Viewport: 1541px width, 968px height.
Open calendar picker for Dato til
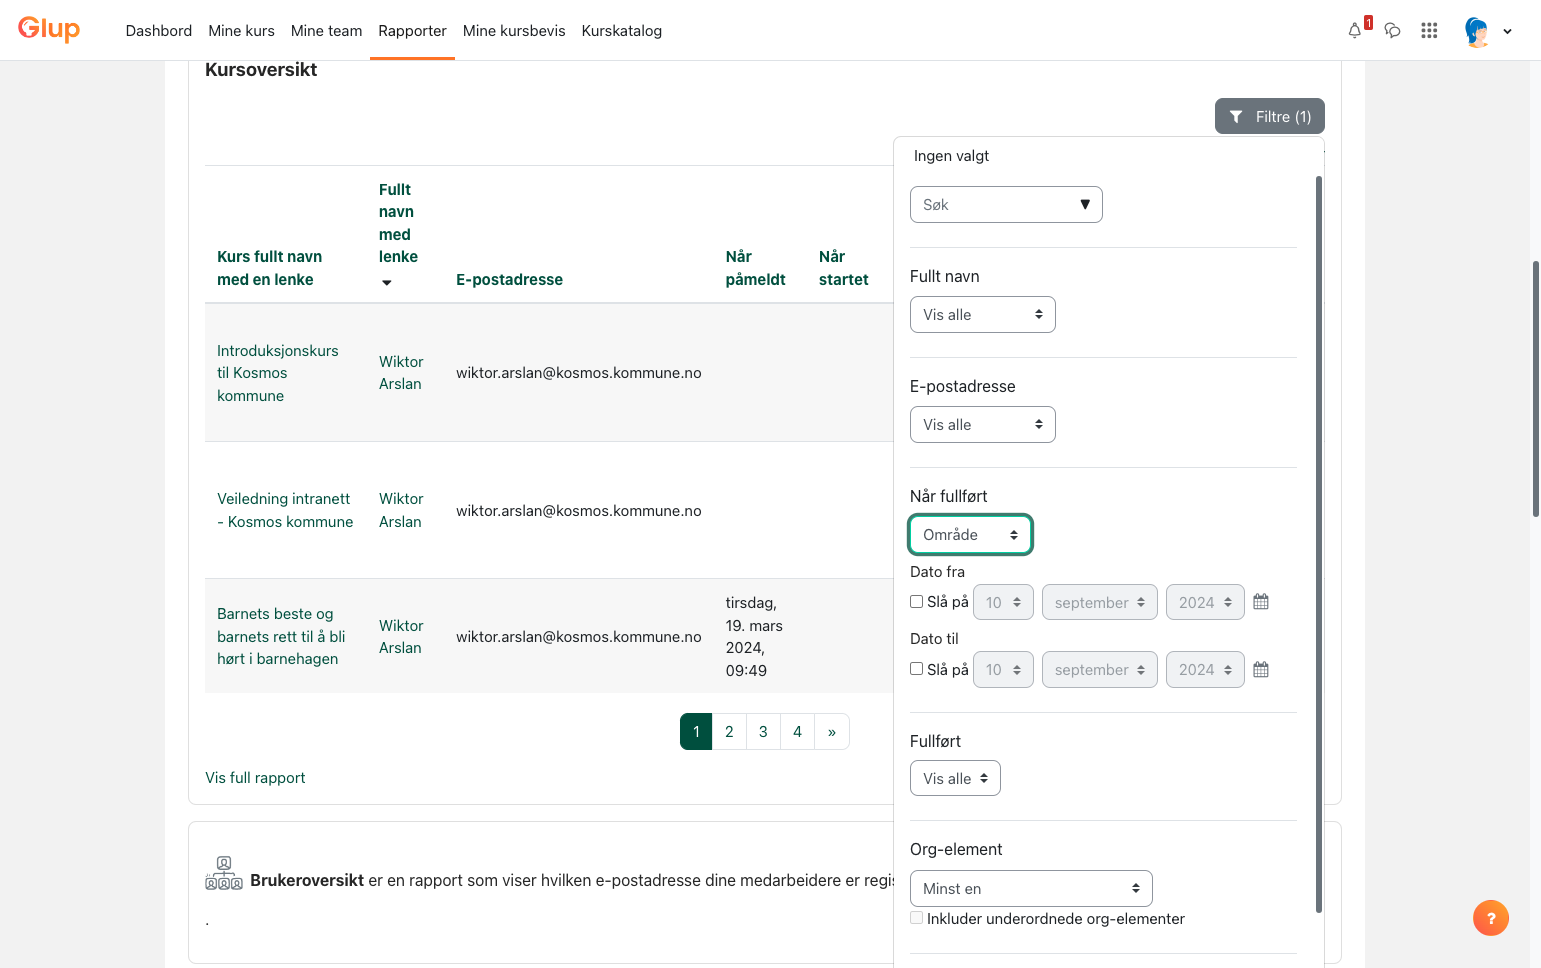point(1261,670)
